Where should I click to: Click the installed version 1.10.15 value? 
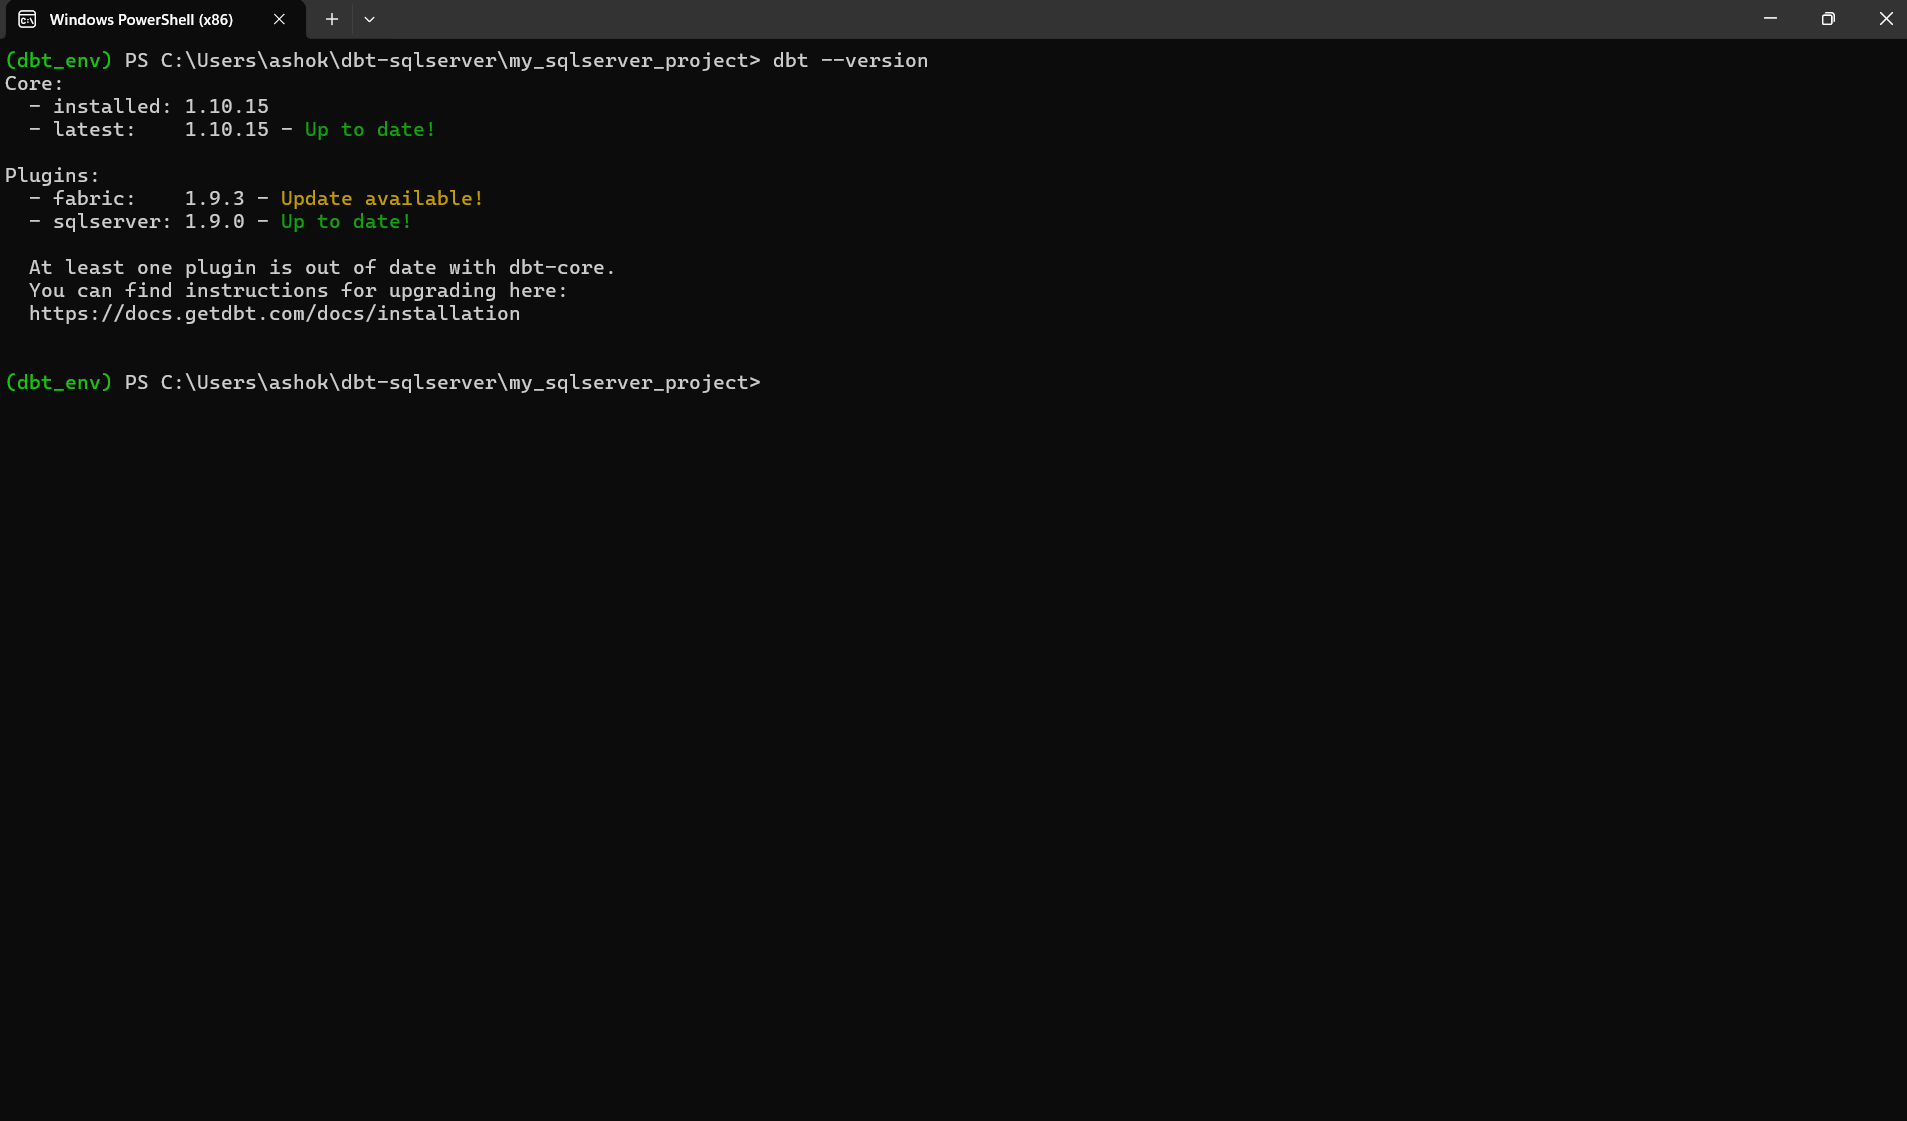pyautogui.click(x=227, y=107)
